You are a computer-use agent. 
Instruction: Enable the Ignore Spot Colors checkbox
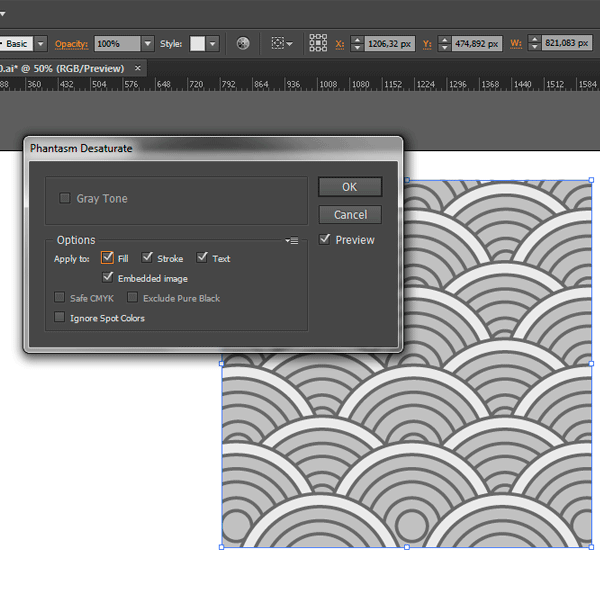[59, 317]
